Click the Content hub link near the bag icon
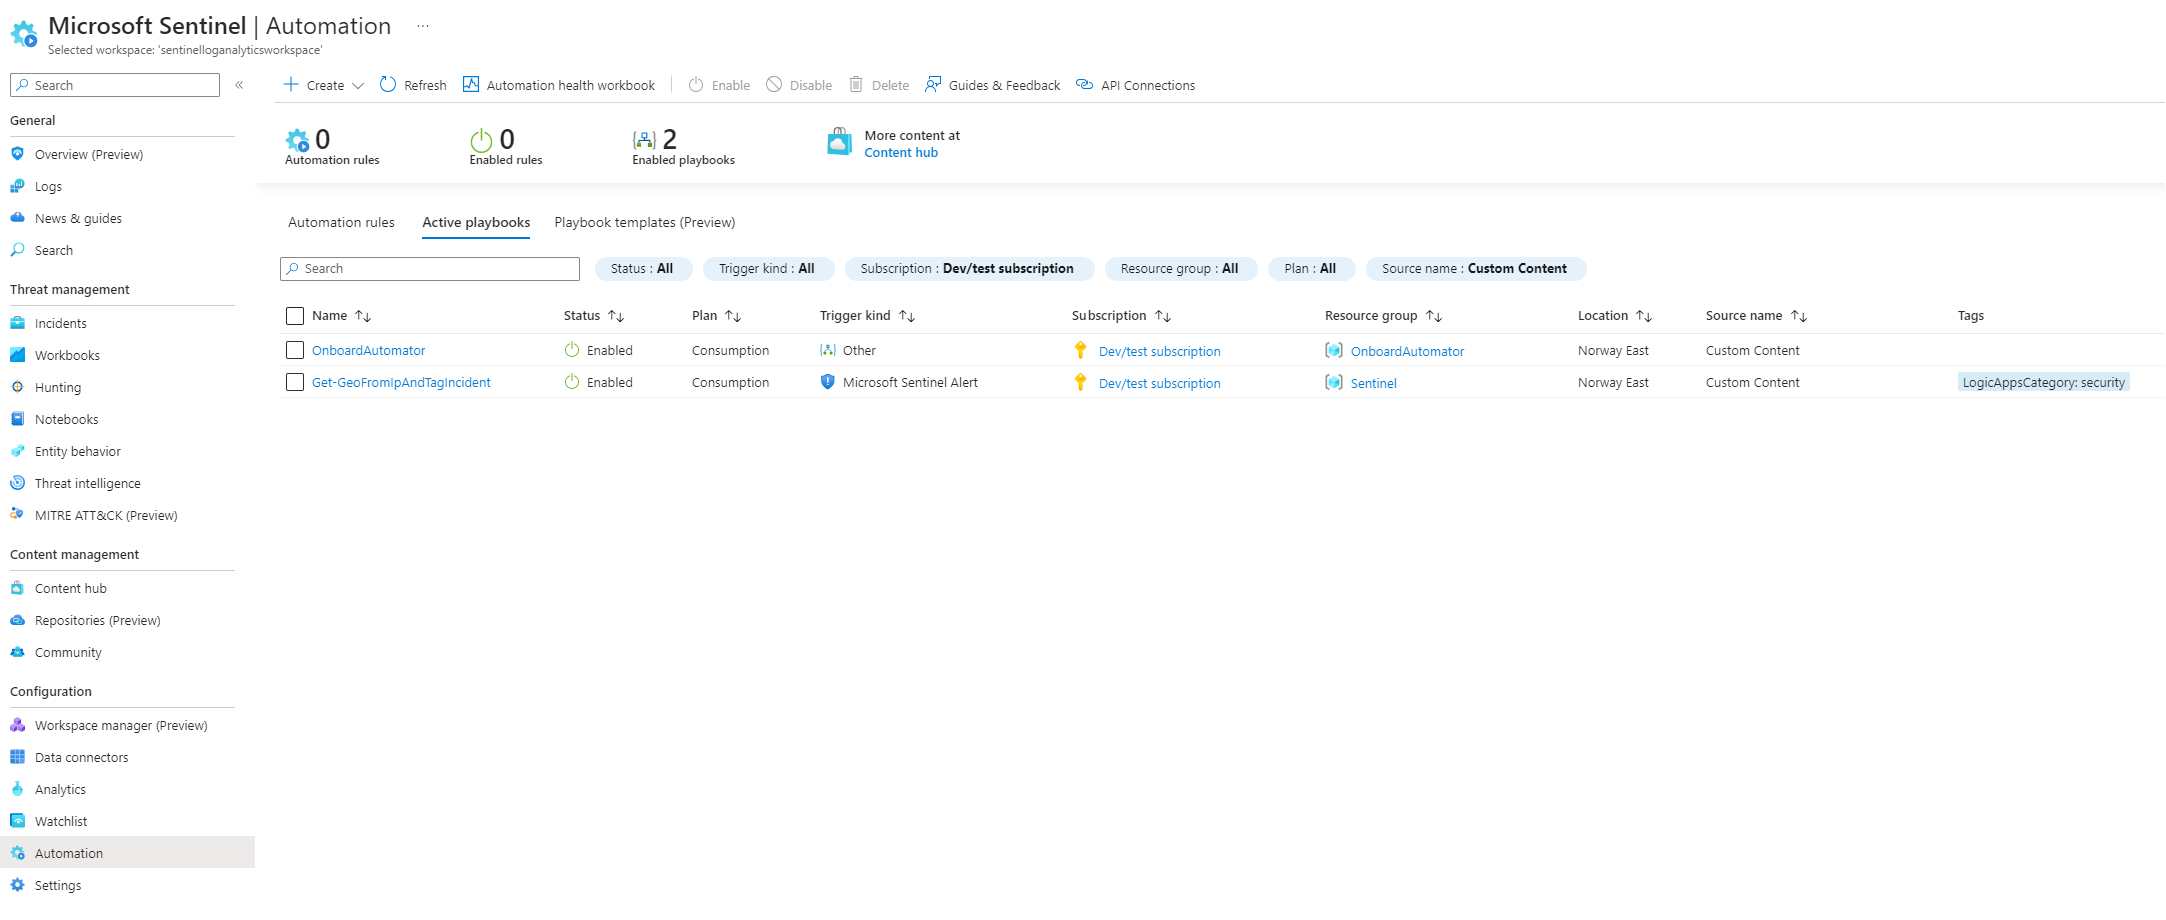This screenshot has height=920, width=2166. [x=901, y=153]
